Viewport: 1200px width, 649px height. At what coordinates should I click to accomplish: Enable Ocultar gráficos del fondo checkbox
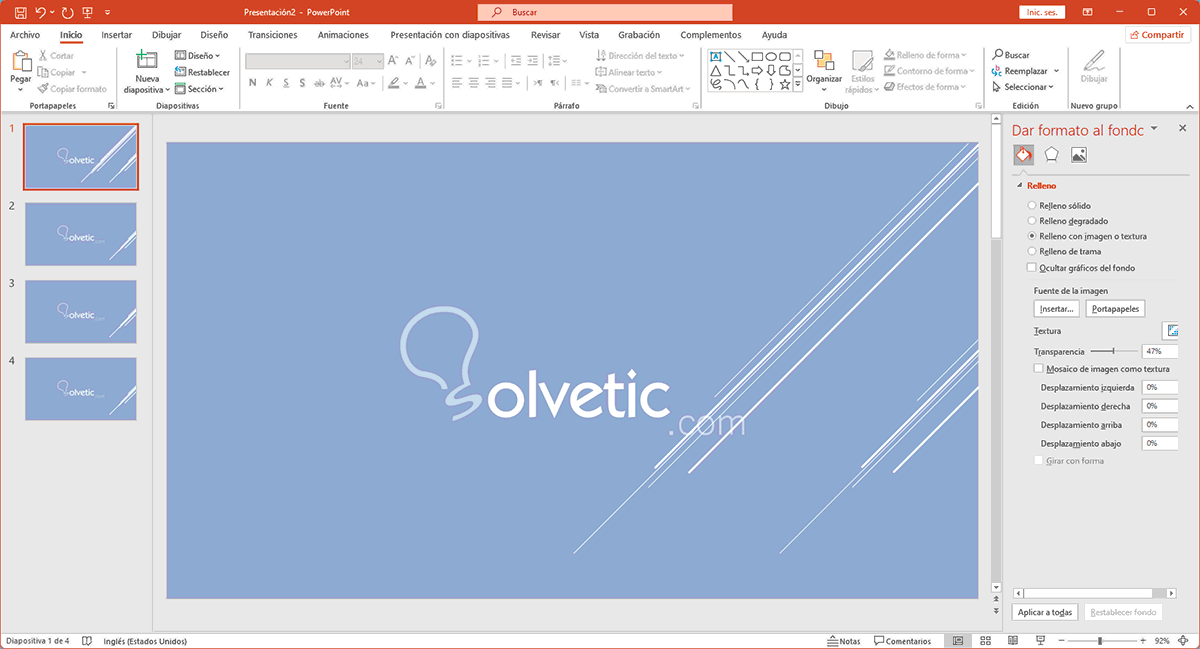click(1032, 268)
